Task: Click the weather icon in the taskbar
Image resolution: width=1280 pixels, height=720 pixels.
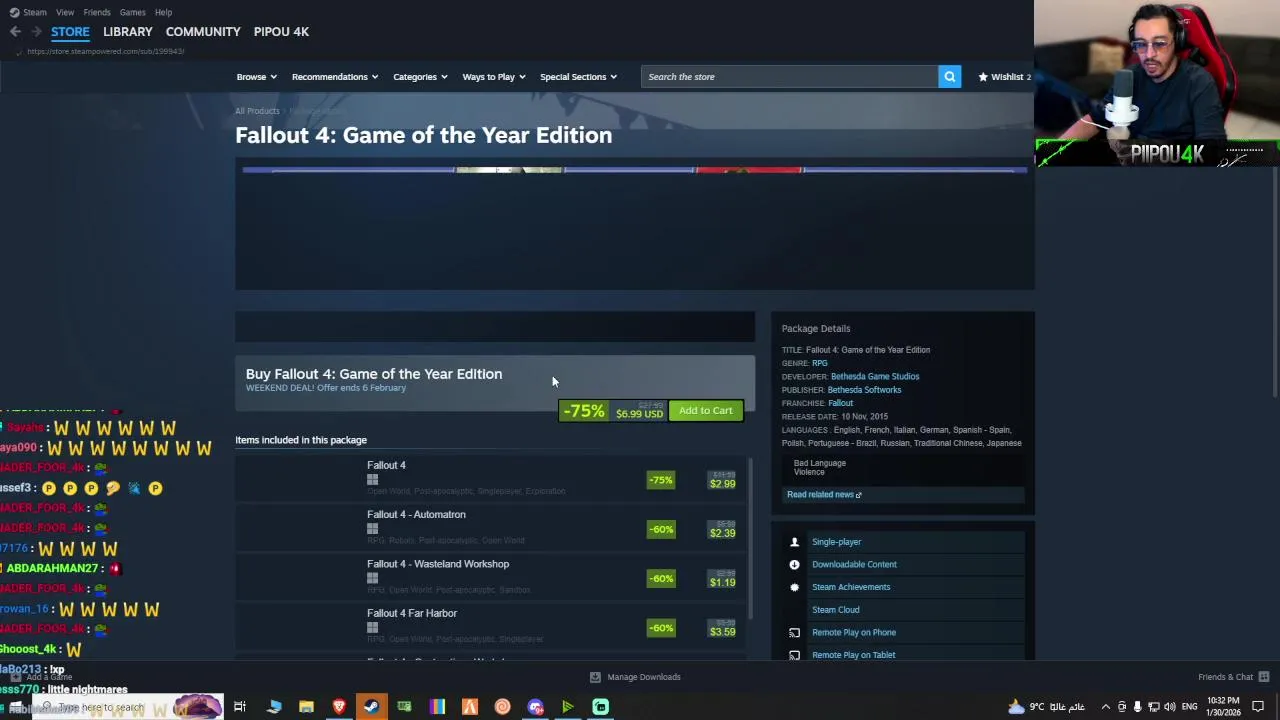Action: tap(1016, 707)
